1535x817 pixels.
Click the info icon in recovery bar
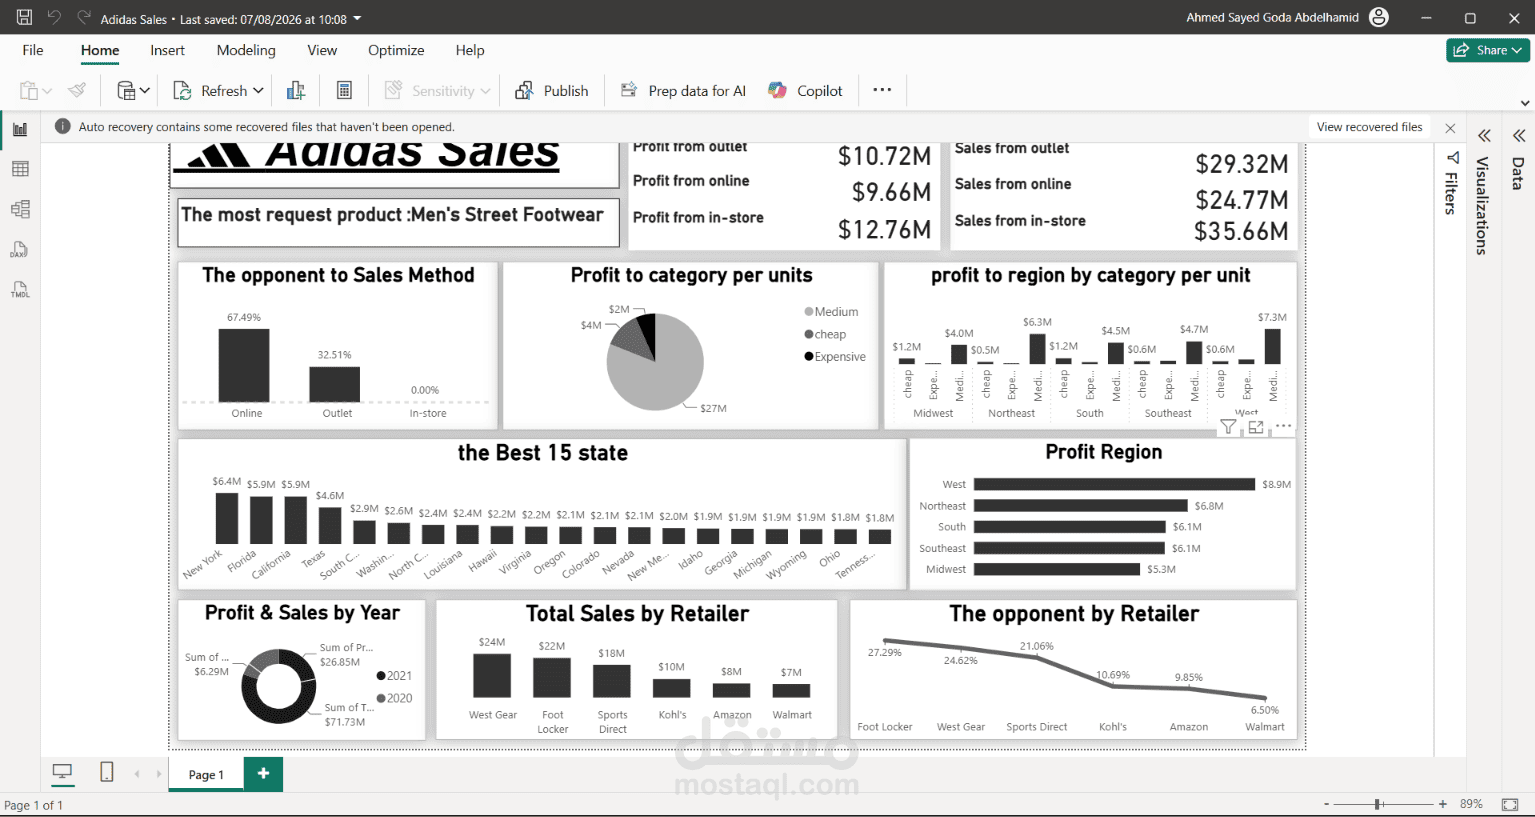tap(63, 127)
